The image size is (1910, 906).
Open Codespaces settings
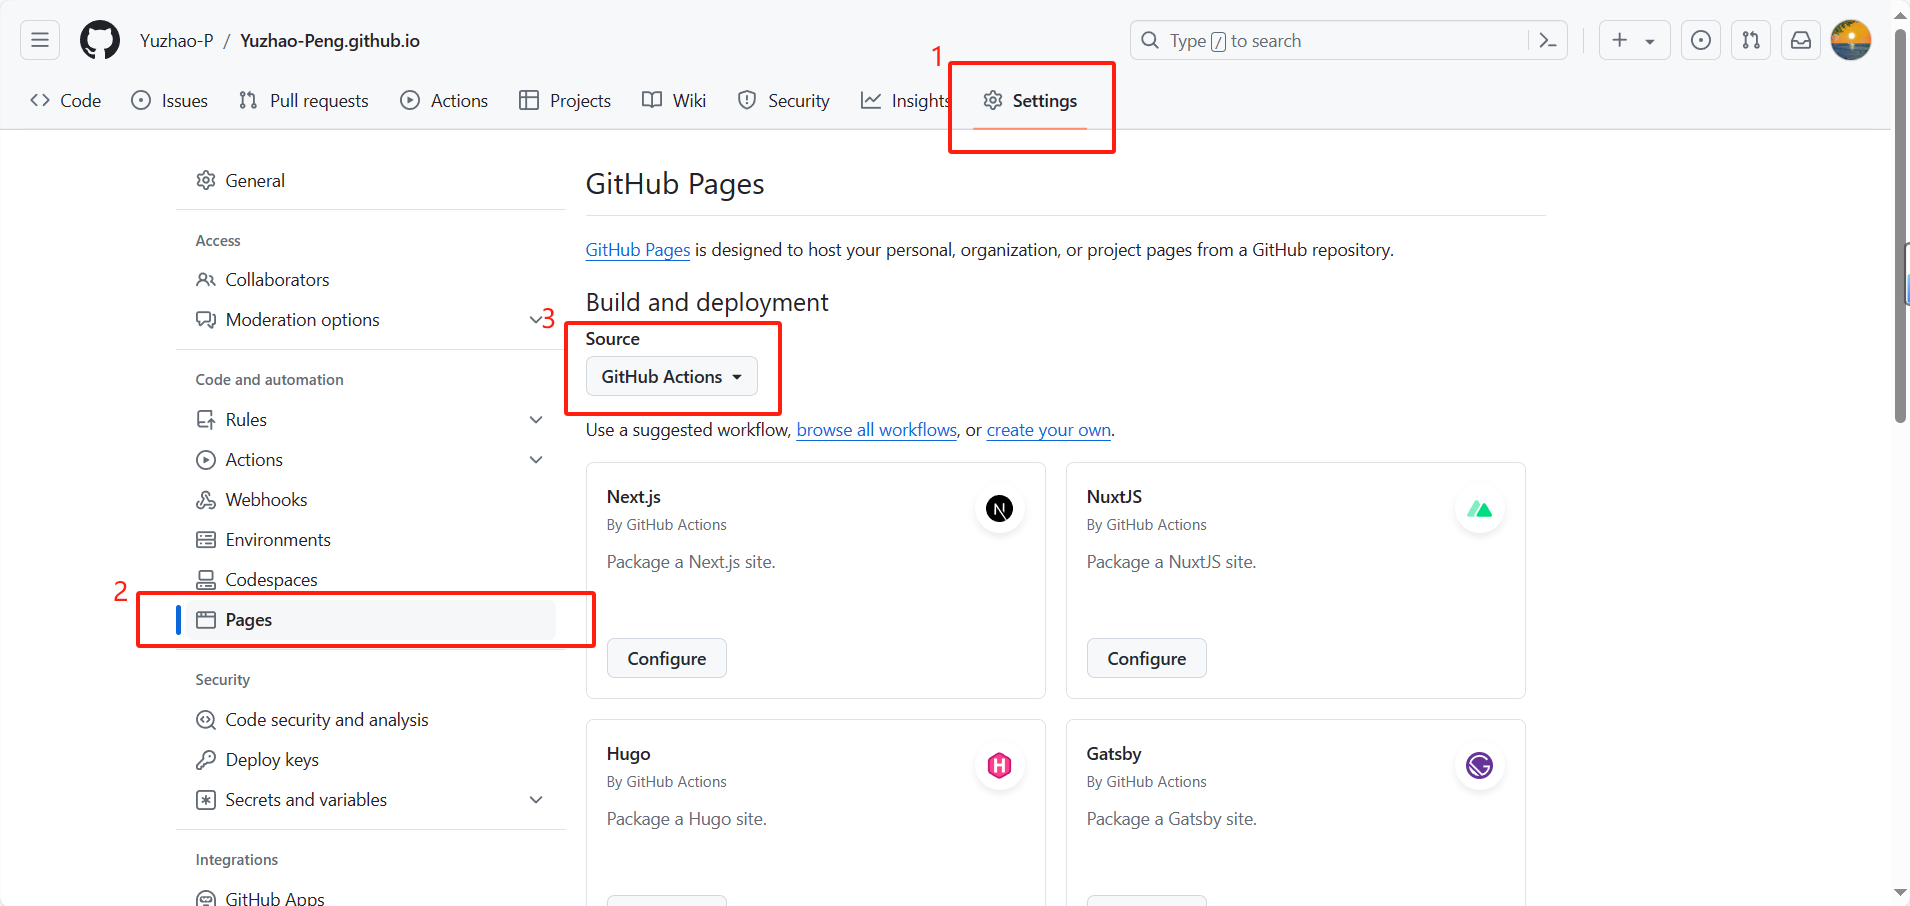click(x=371, y=580)
